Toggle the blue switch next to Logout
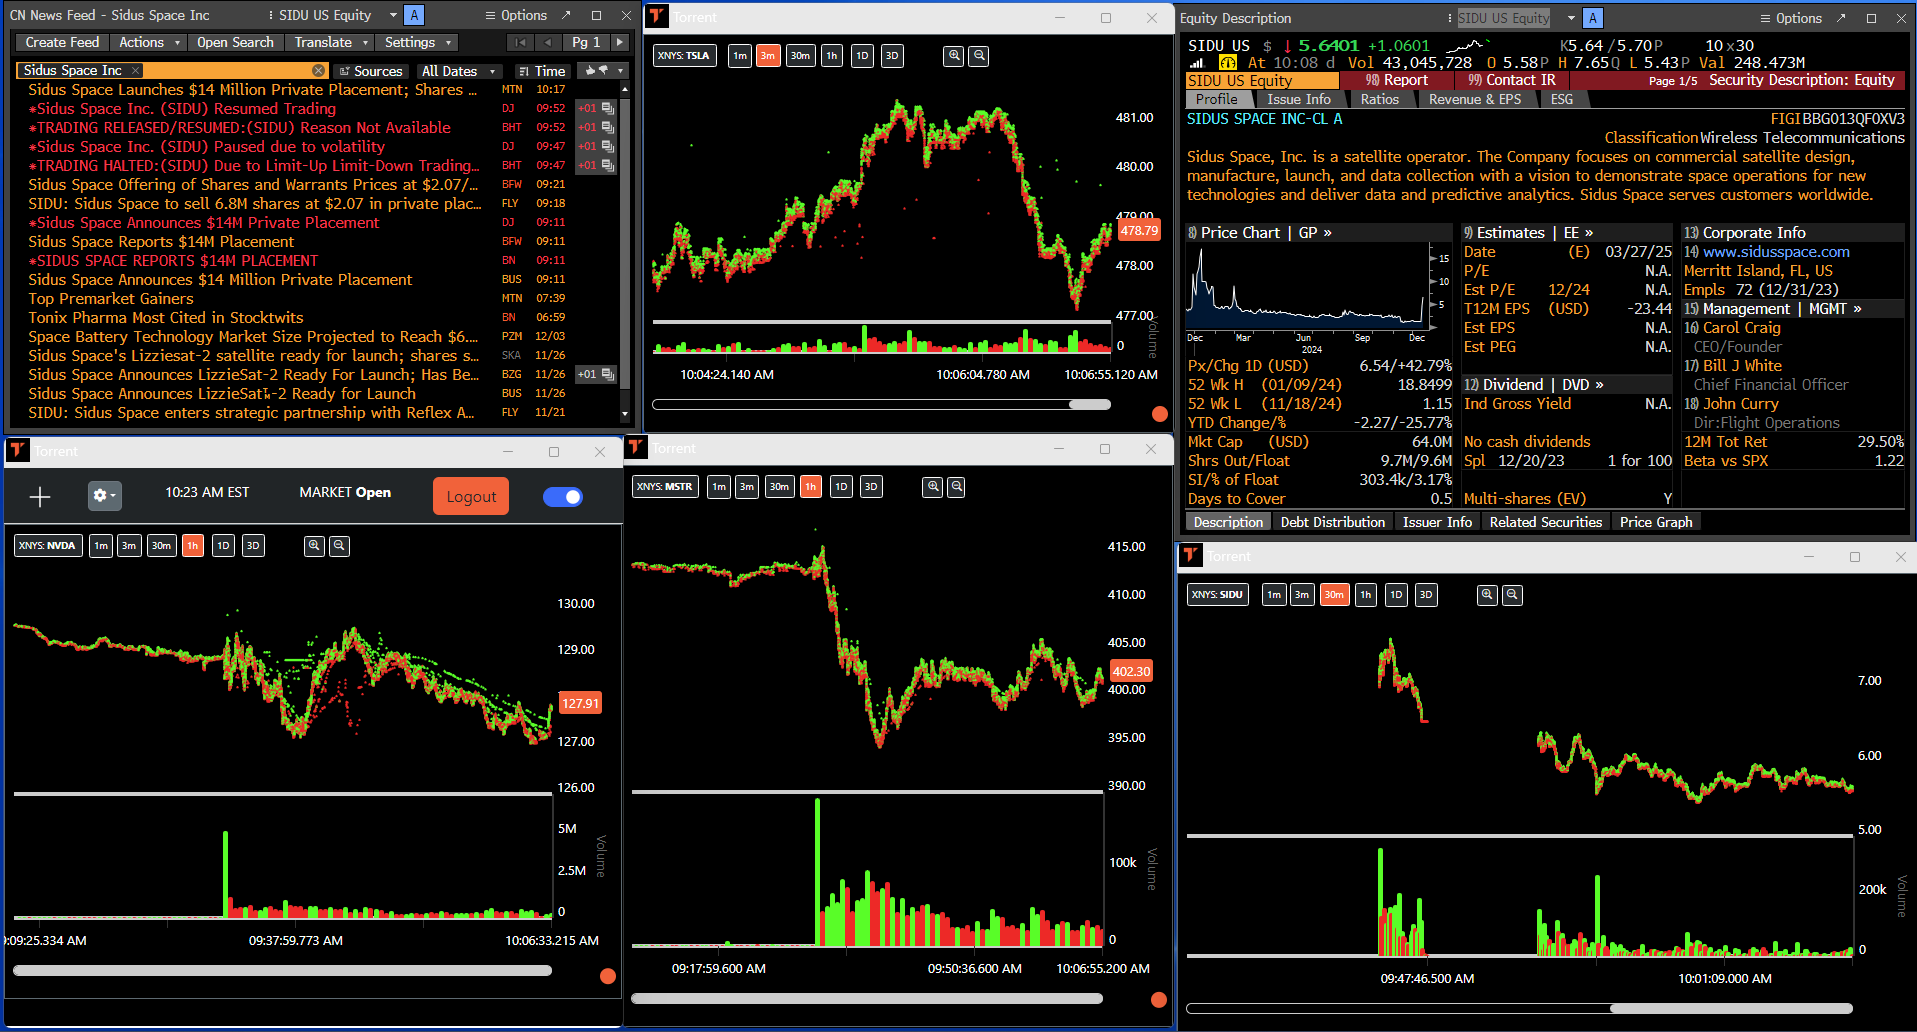 click(563, 497)
